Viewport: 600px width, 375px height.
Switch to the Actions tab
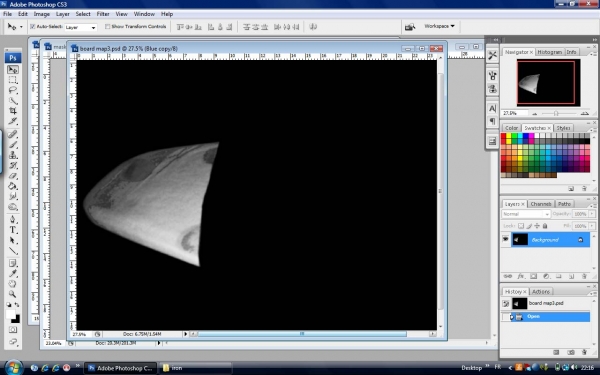[x=541, y=292]
